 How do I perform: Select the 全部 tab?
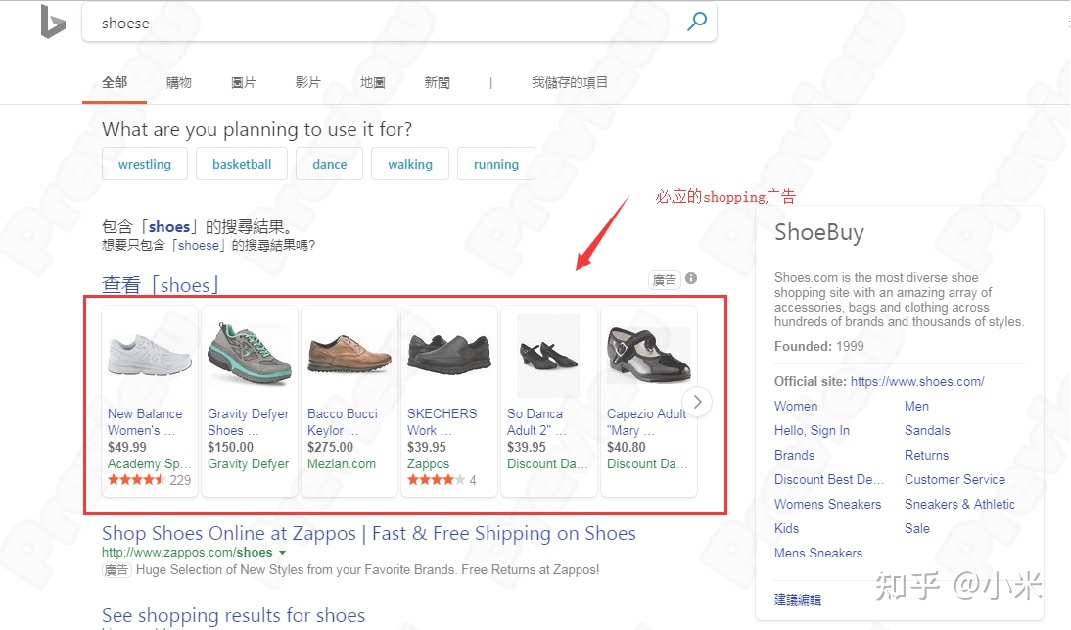pyautogui.click(x=114, y=82)
